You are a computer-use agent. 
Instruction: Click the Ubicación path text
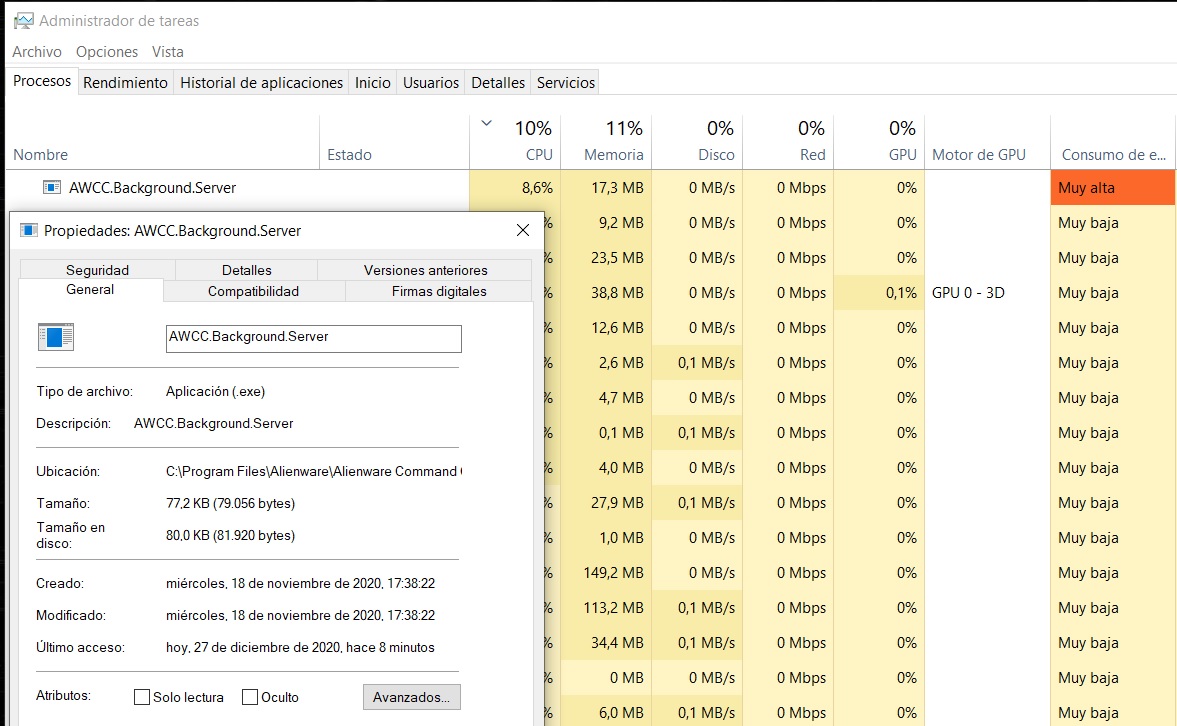click(314, 471)
